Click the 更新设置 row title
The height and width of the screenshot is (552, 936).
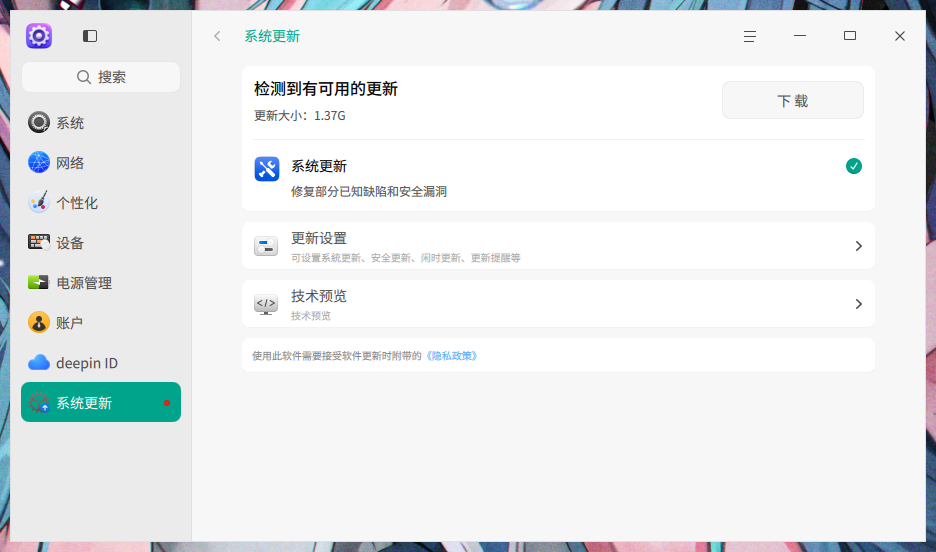pos(319,238)
